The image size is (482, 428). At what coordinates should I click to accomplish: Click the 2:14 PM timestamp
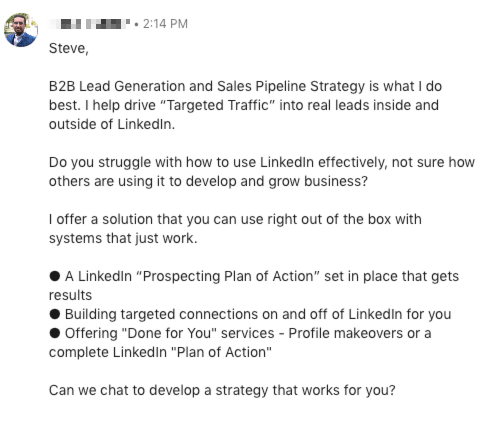pyautogui.click(x=165, y=24)
